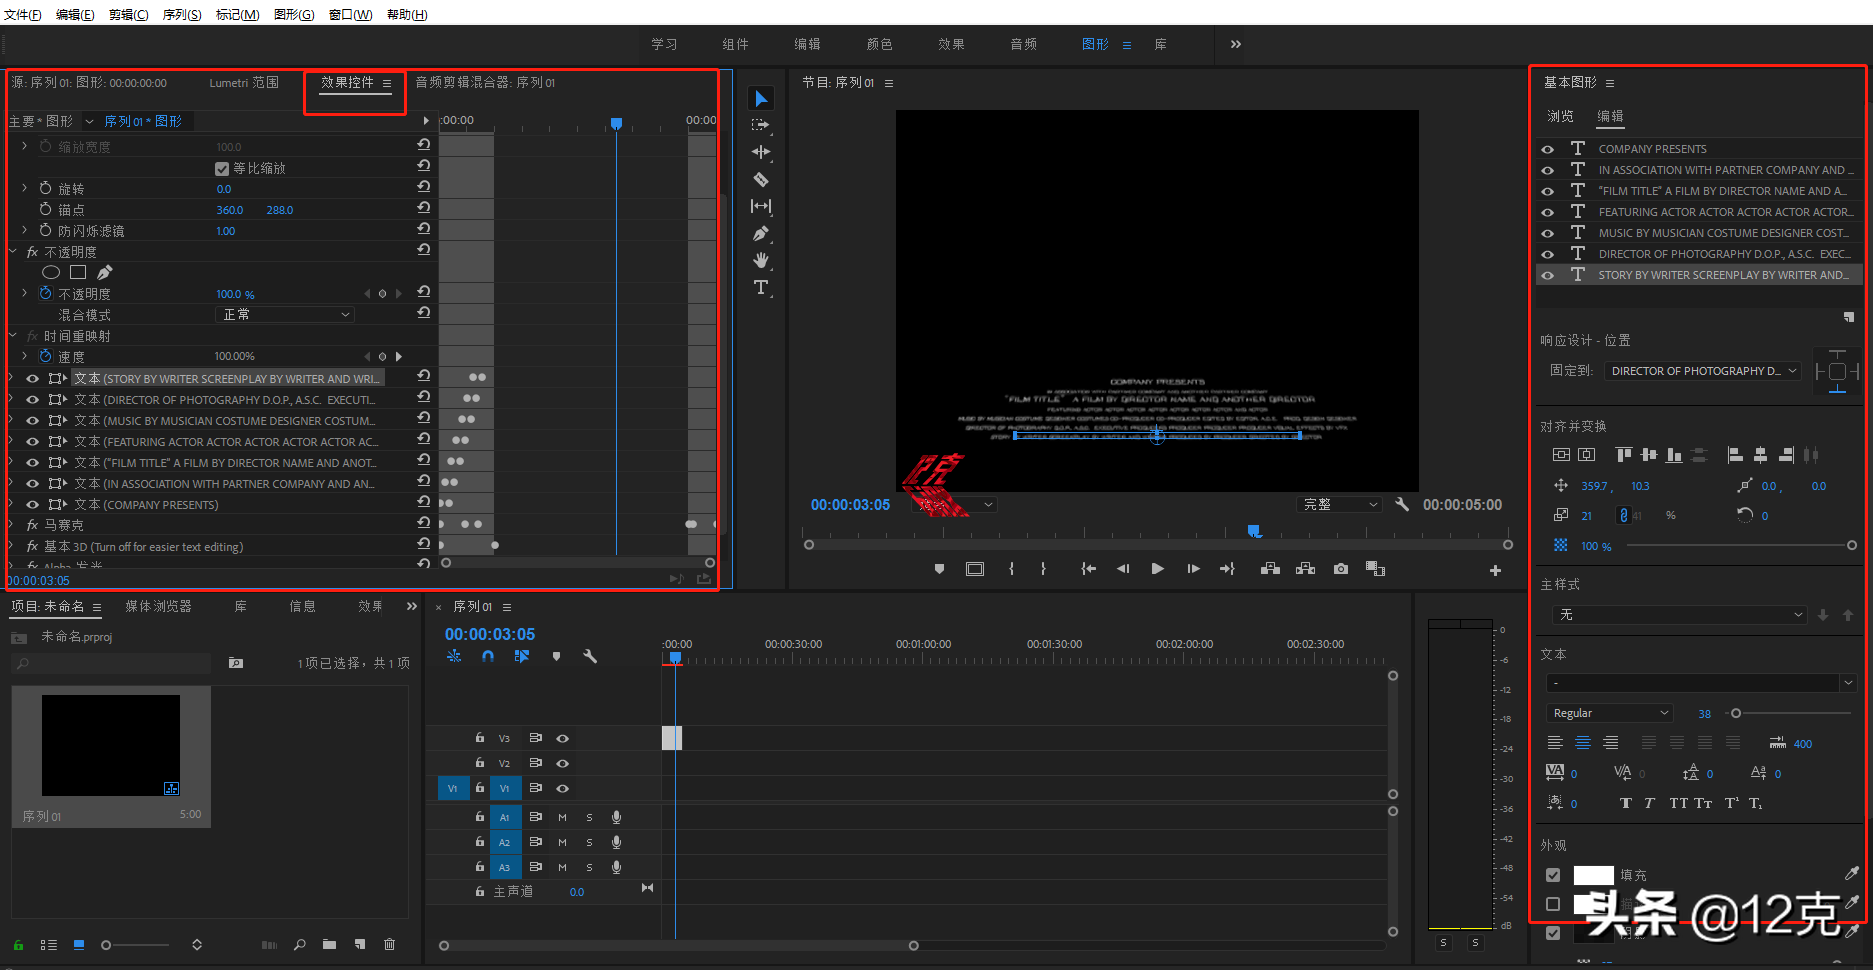Toggle V2 track output eye
This screenshot has width=1873, height=970.
[x=563, y=763]
